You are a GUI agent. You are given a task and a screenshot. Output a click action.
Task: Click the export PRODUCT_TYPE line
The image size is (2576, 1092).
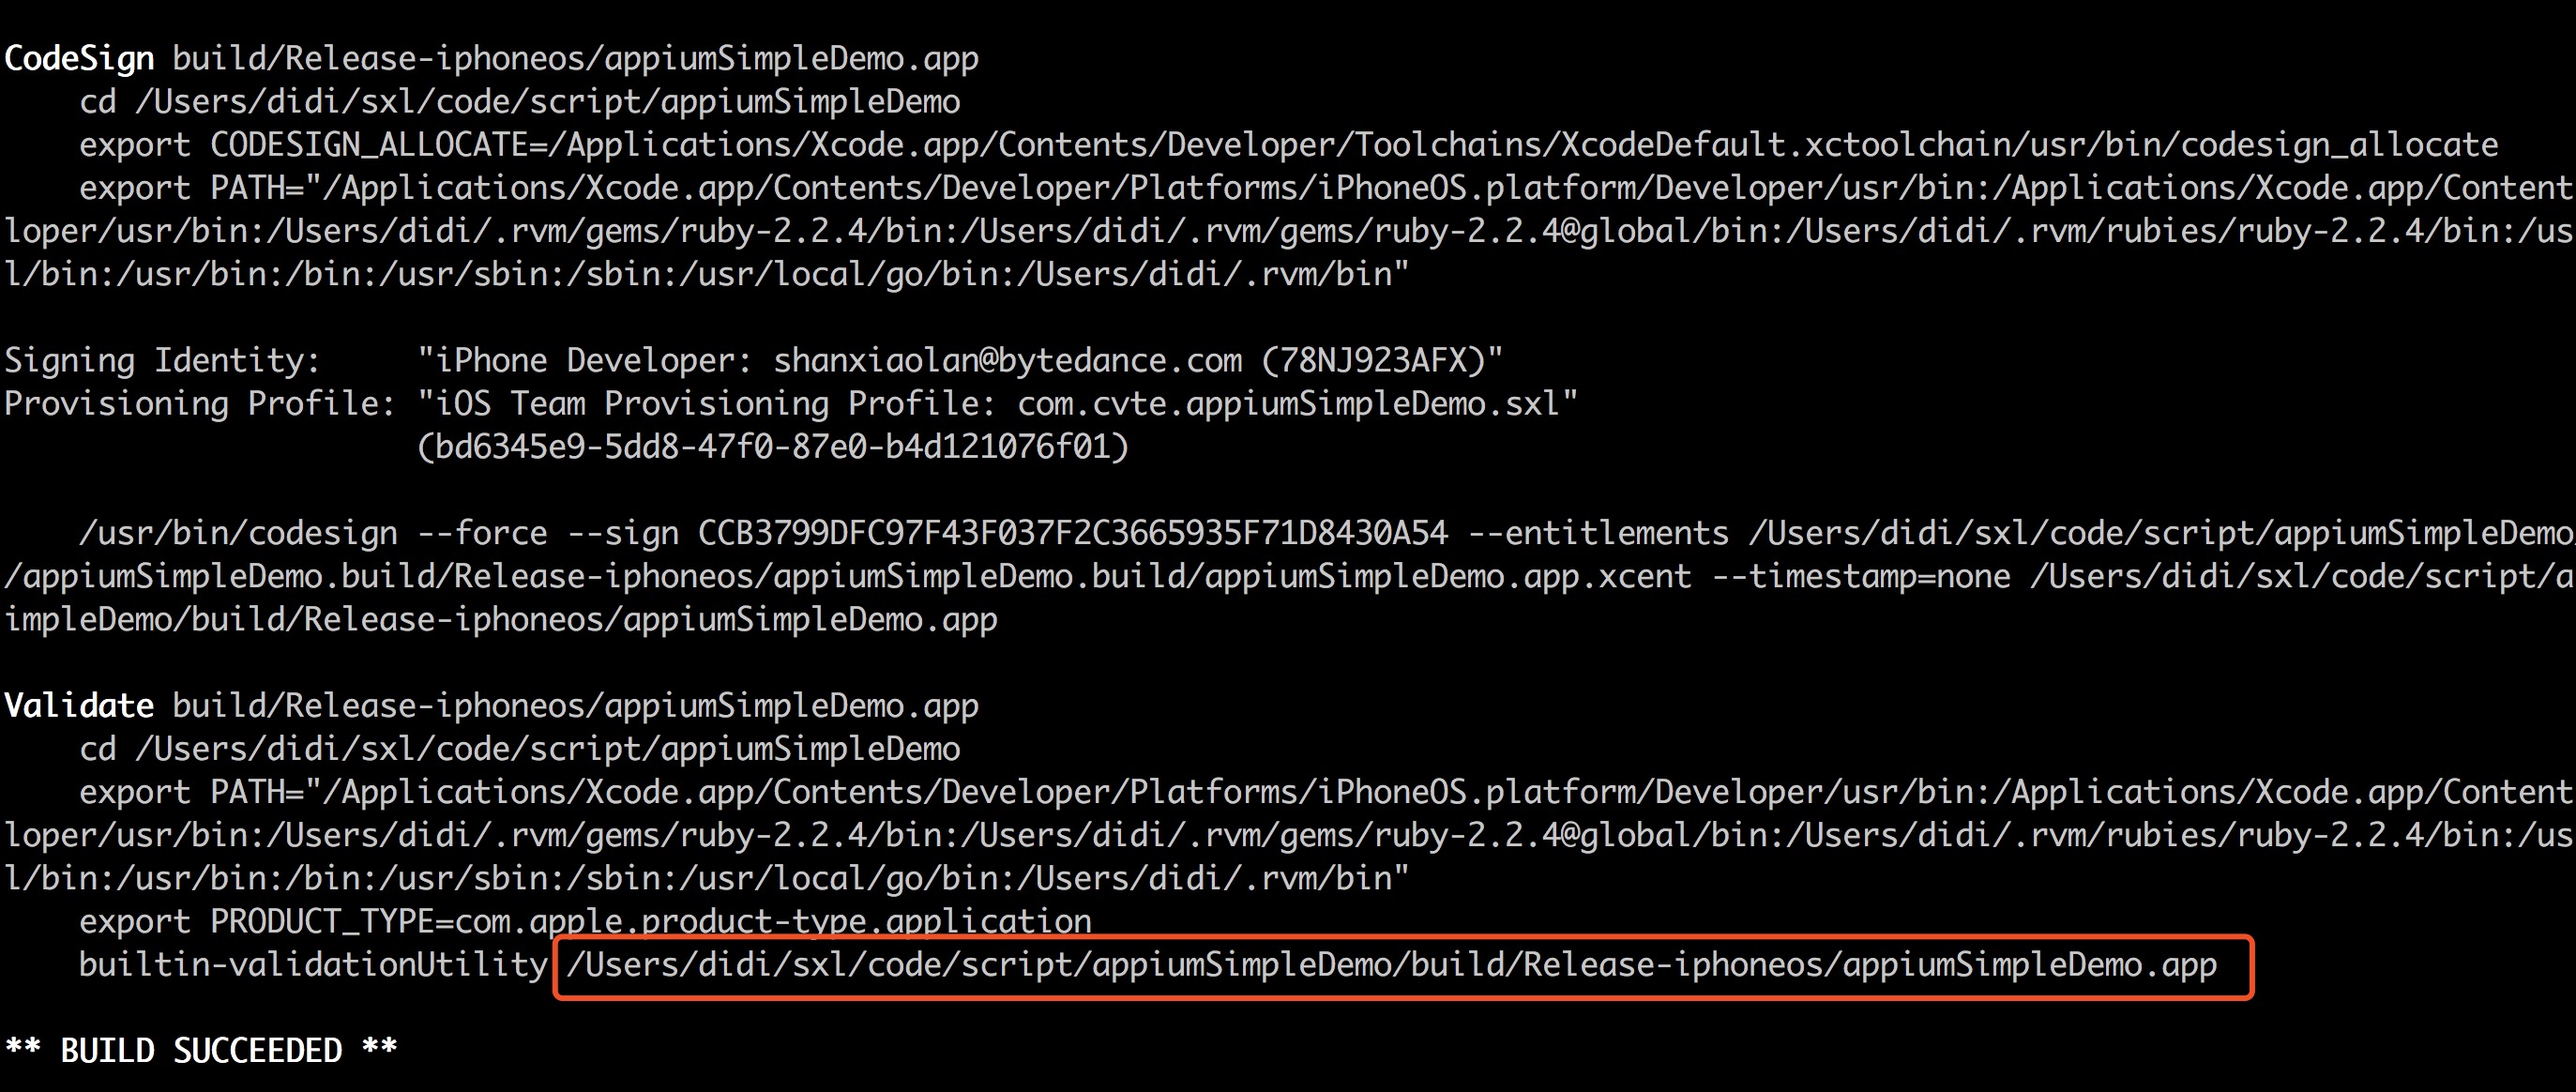coord(585,922)
